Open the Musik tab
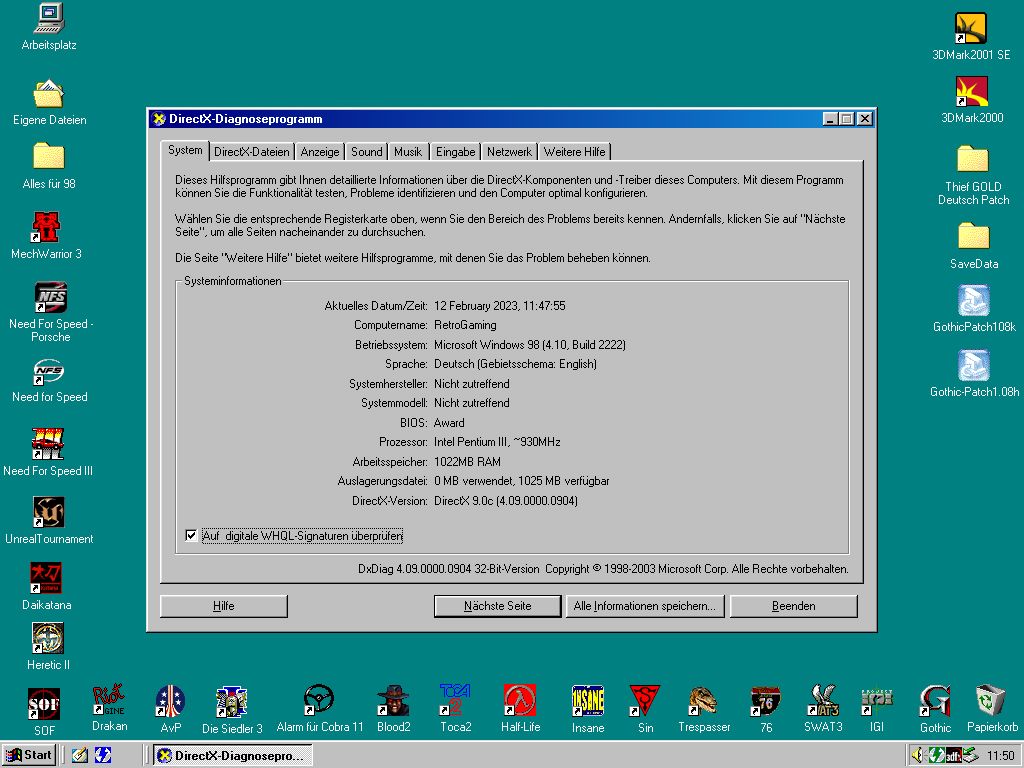The image size is (1024, 768). tap(408, 152)
